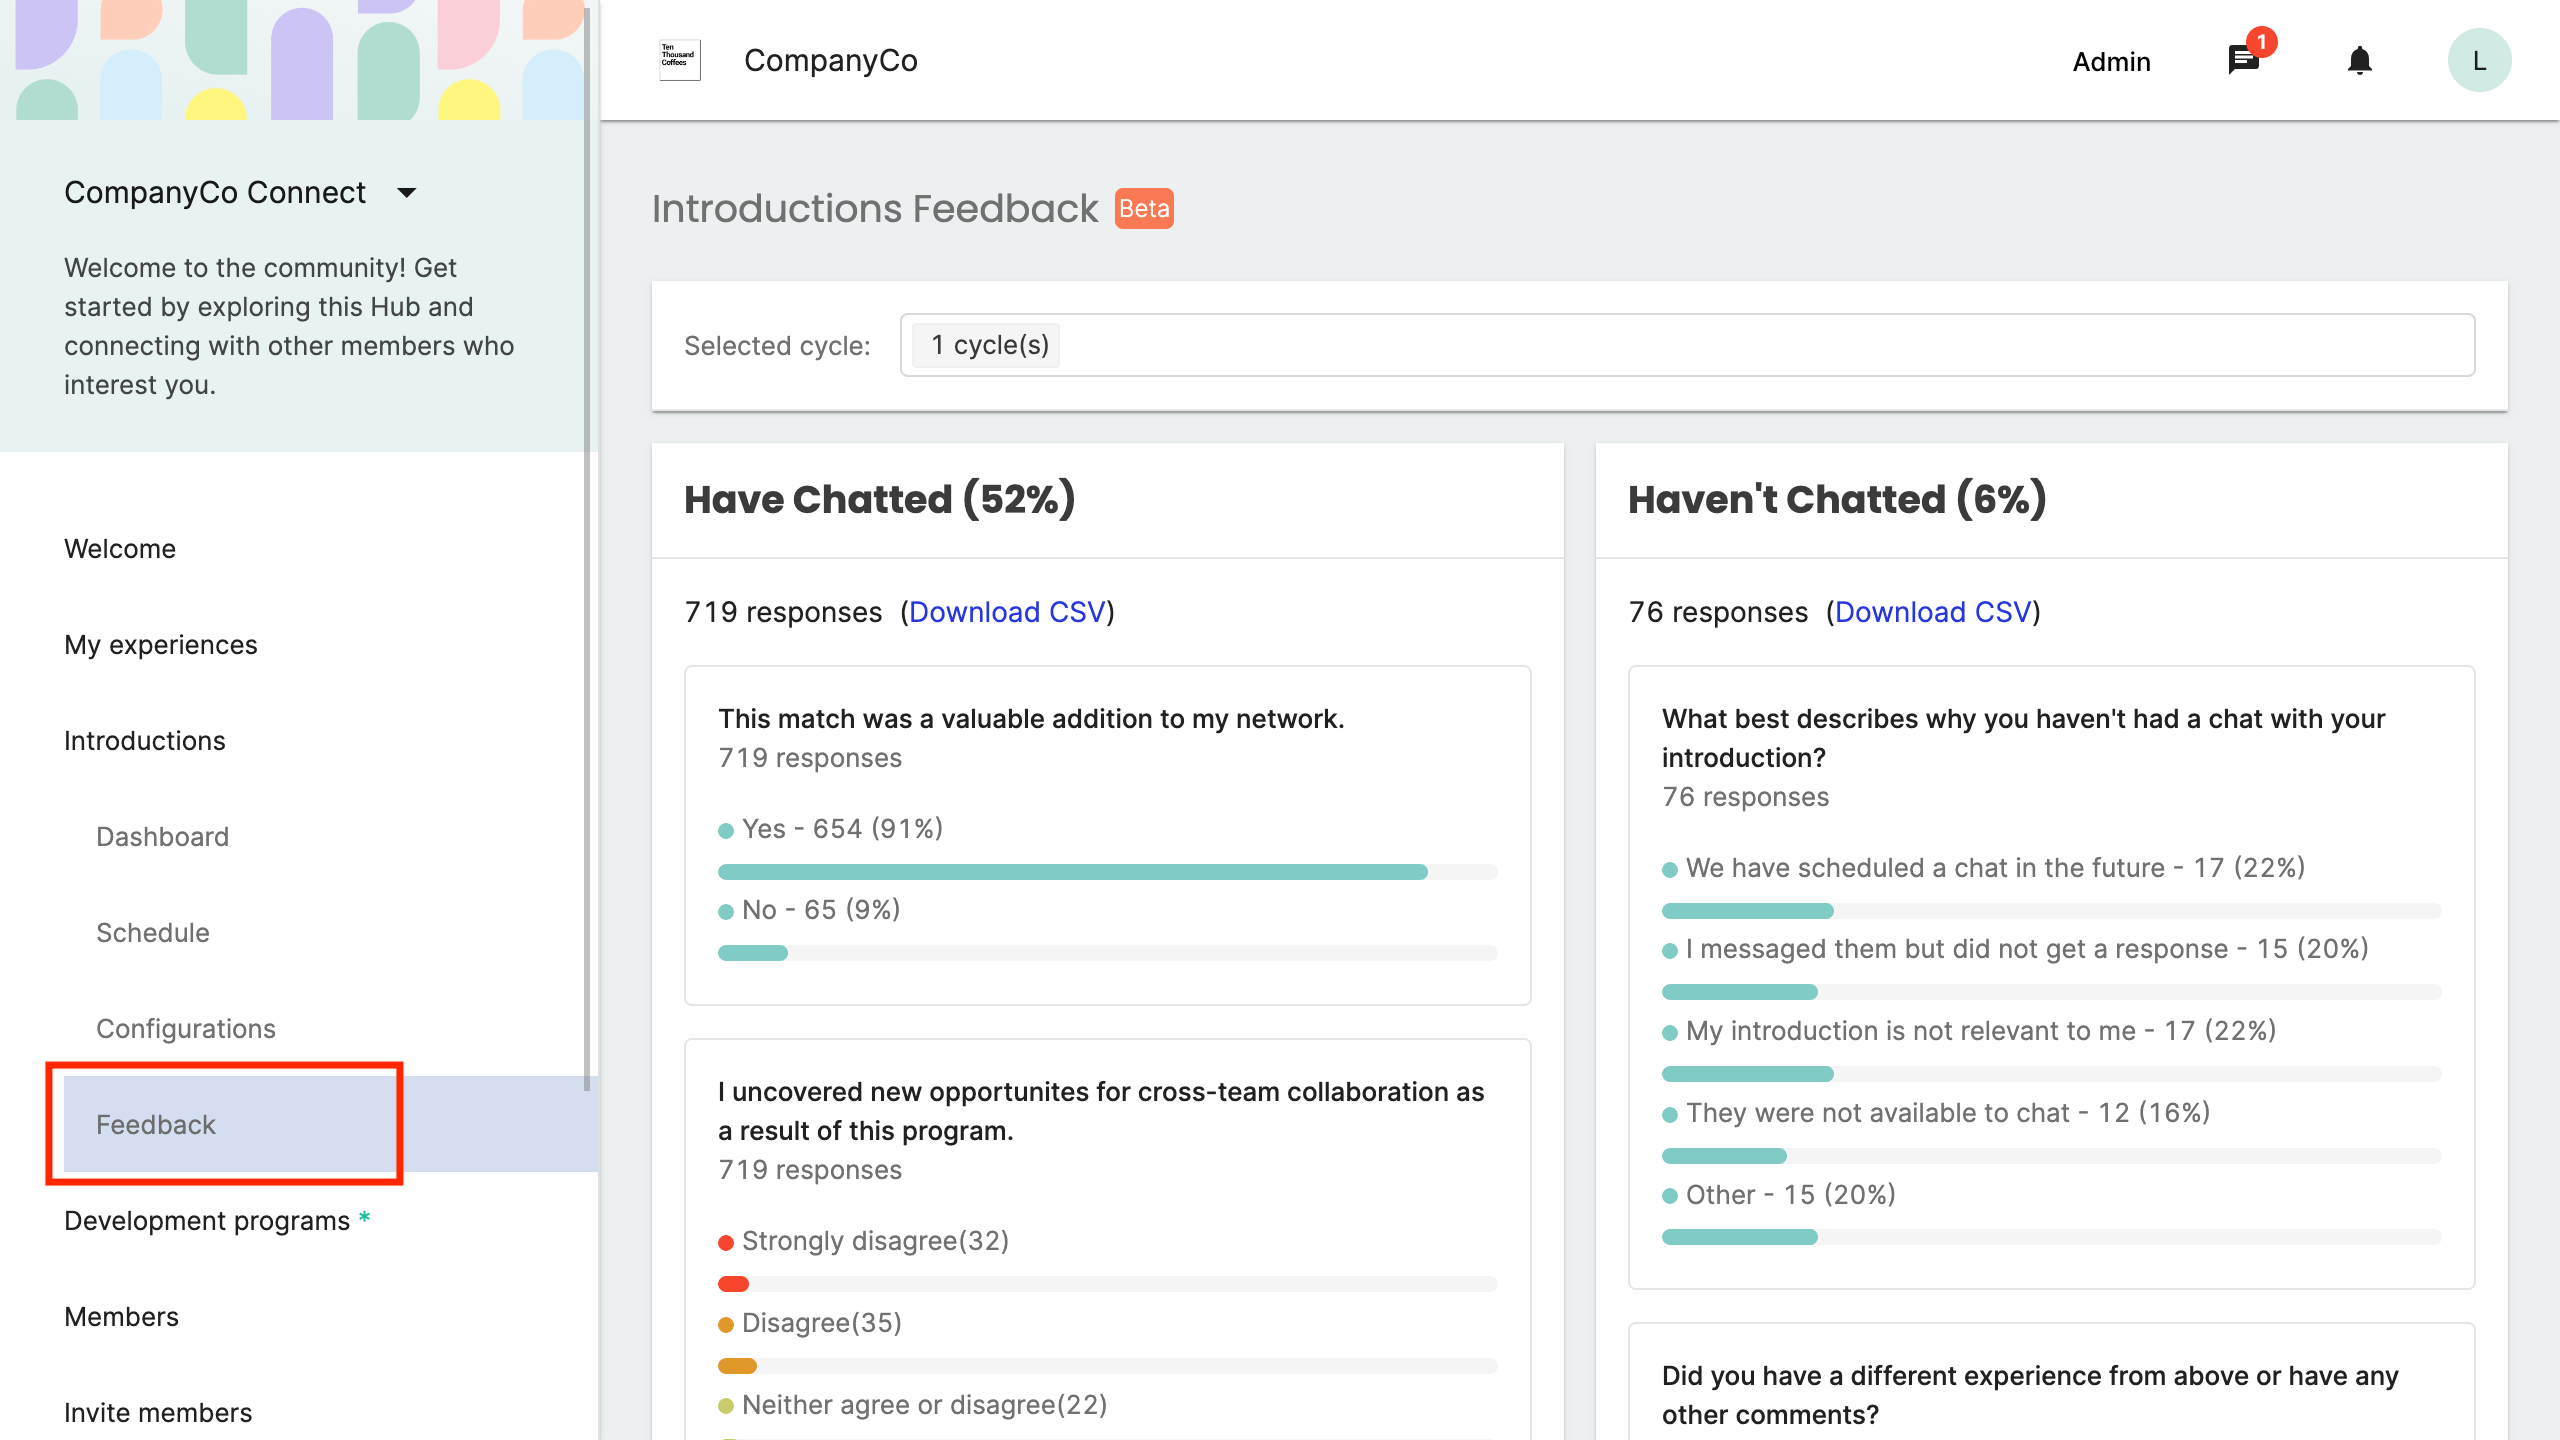Click the 'Have Chatted (52%)' heading
The width and height of the screenshot is (2560, 1440).
pyautogui.click(x=880, y=500)
